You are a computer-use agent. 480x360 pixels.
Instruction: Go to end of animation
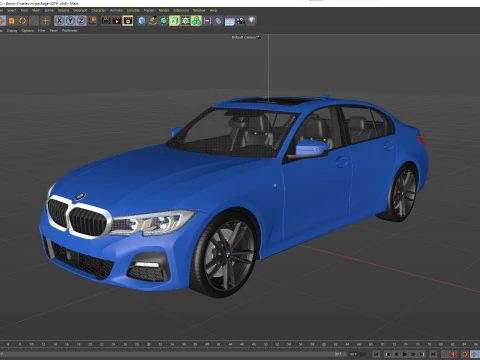(433, 354)
